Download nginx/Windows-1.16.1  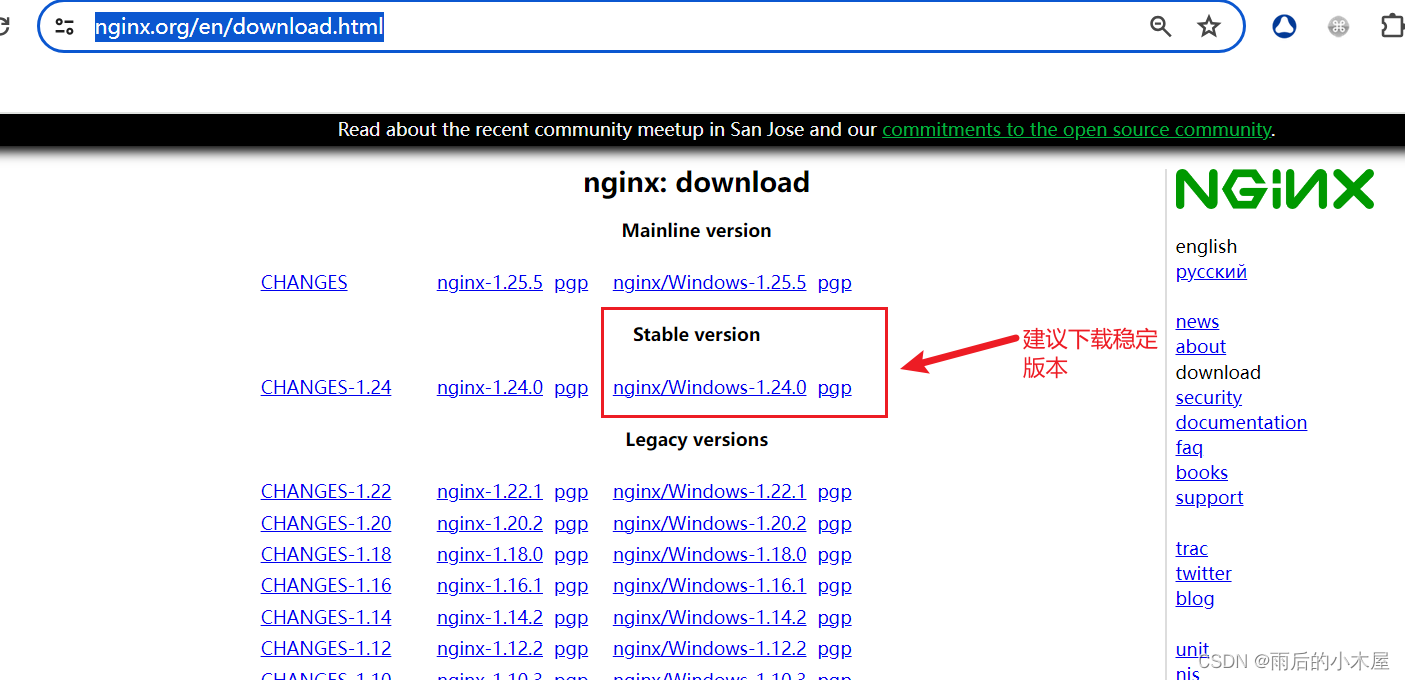709,586
